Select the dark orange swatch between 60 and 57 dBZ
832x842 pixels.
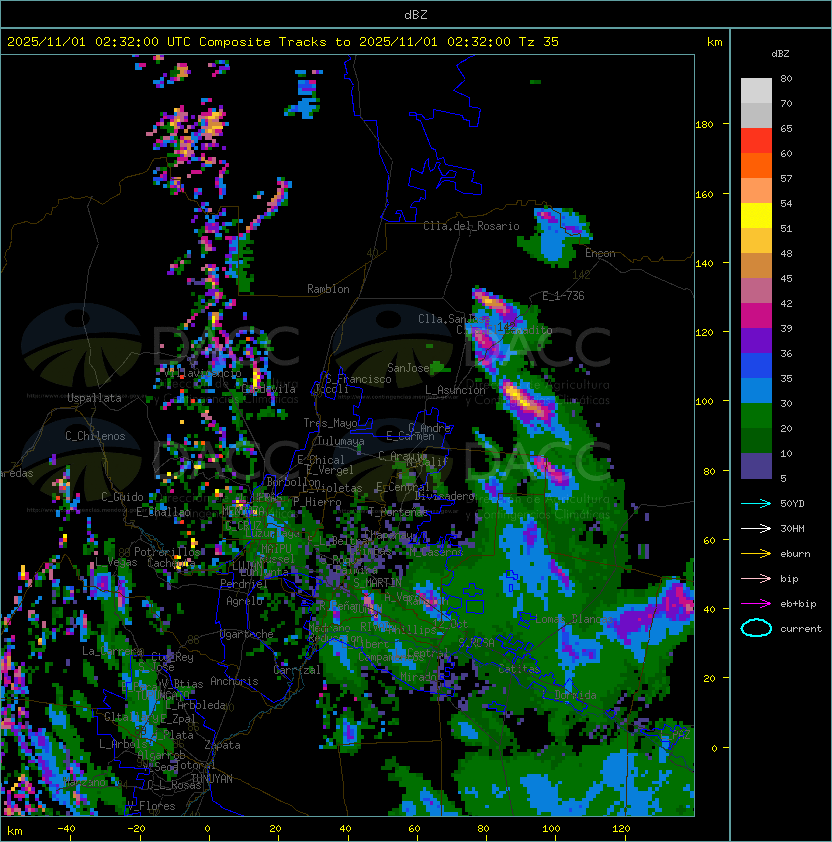coord(756,166)
